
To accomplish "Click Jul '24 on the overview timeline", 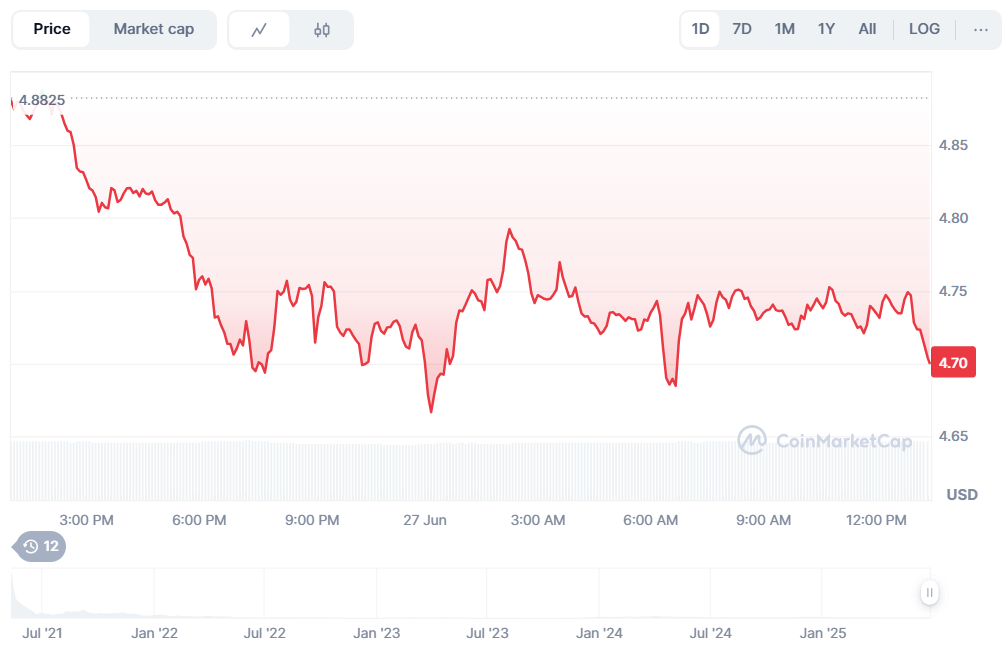I will tap(710, 633).
